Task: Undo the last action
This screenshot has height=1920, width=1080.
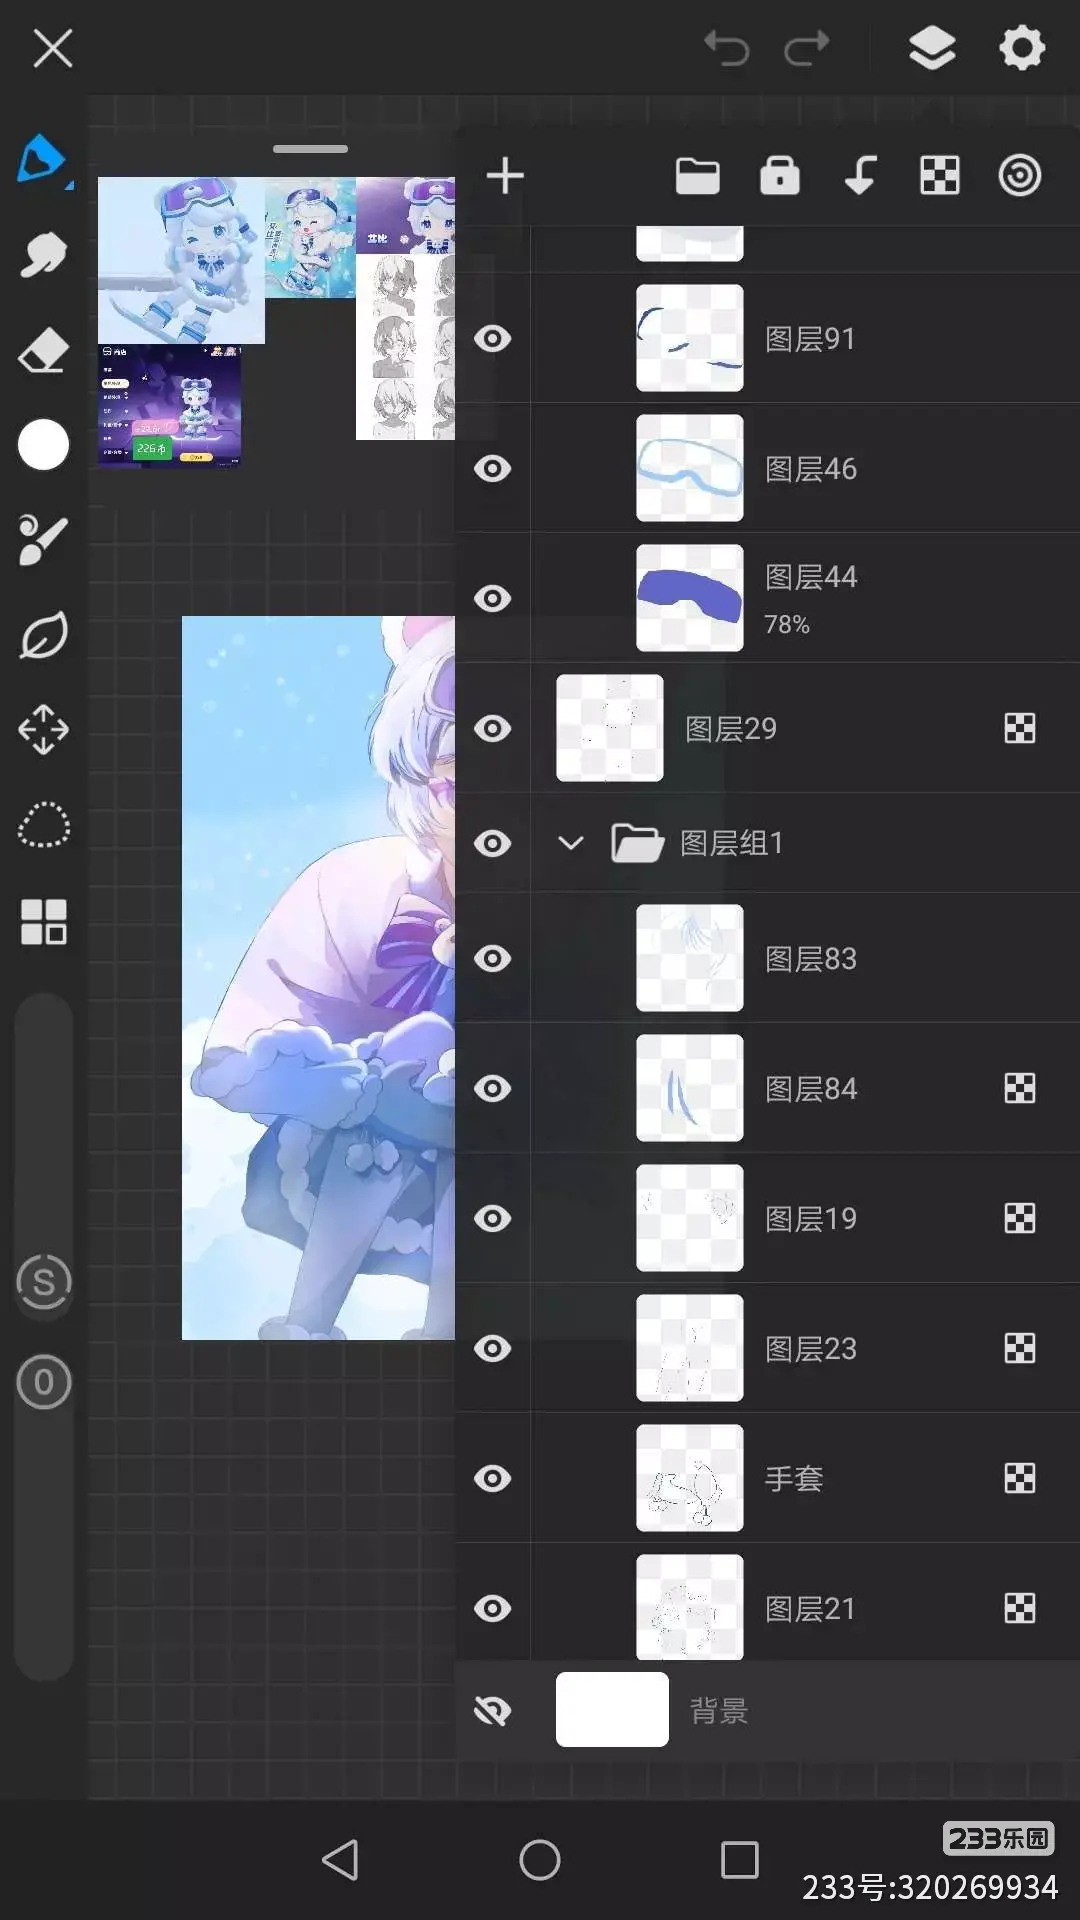Action: click(726, 47)
